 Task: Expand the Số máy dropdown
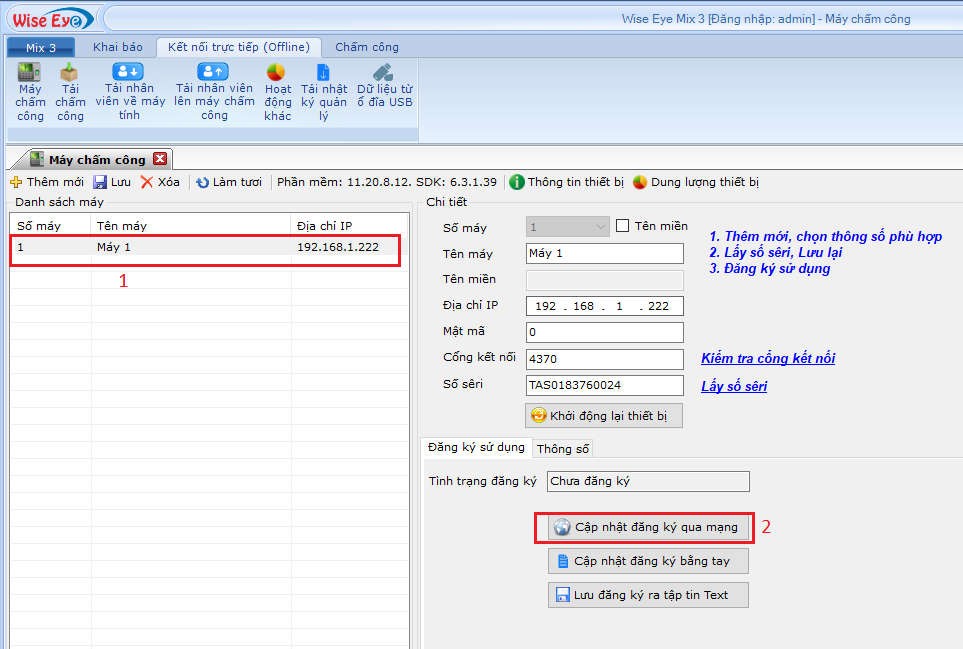600,227
